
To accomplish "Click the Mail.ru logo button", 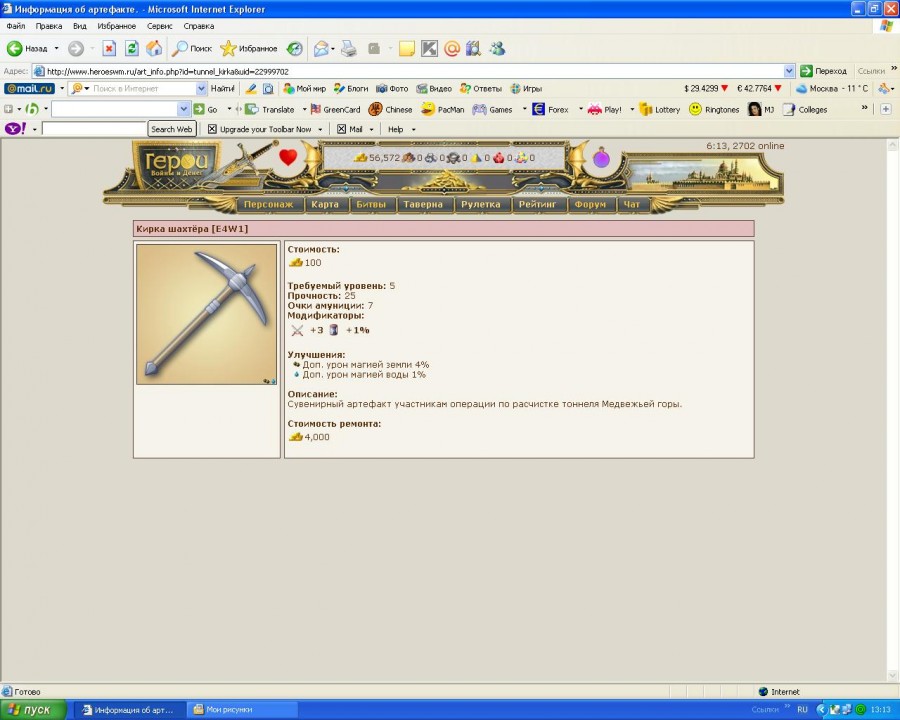I will (x=30, y=89).
